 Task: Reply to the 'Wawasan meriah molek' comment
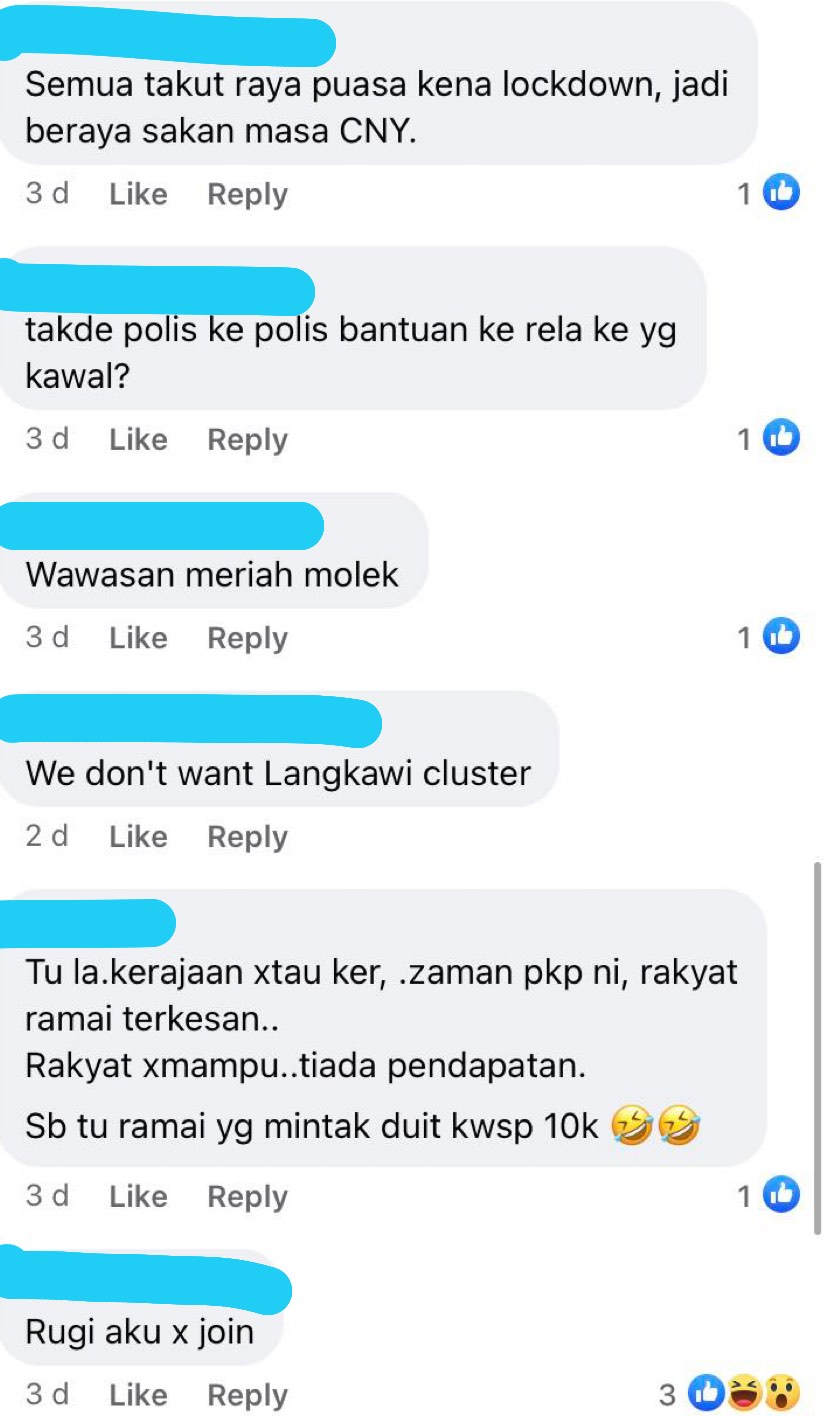[x=247, y=638]
